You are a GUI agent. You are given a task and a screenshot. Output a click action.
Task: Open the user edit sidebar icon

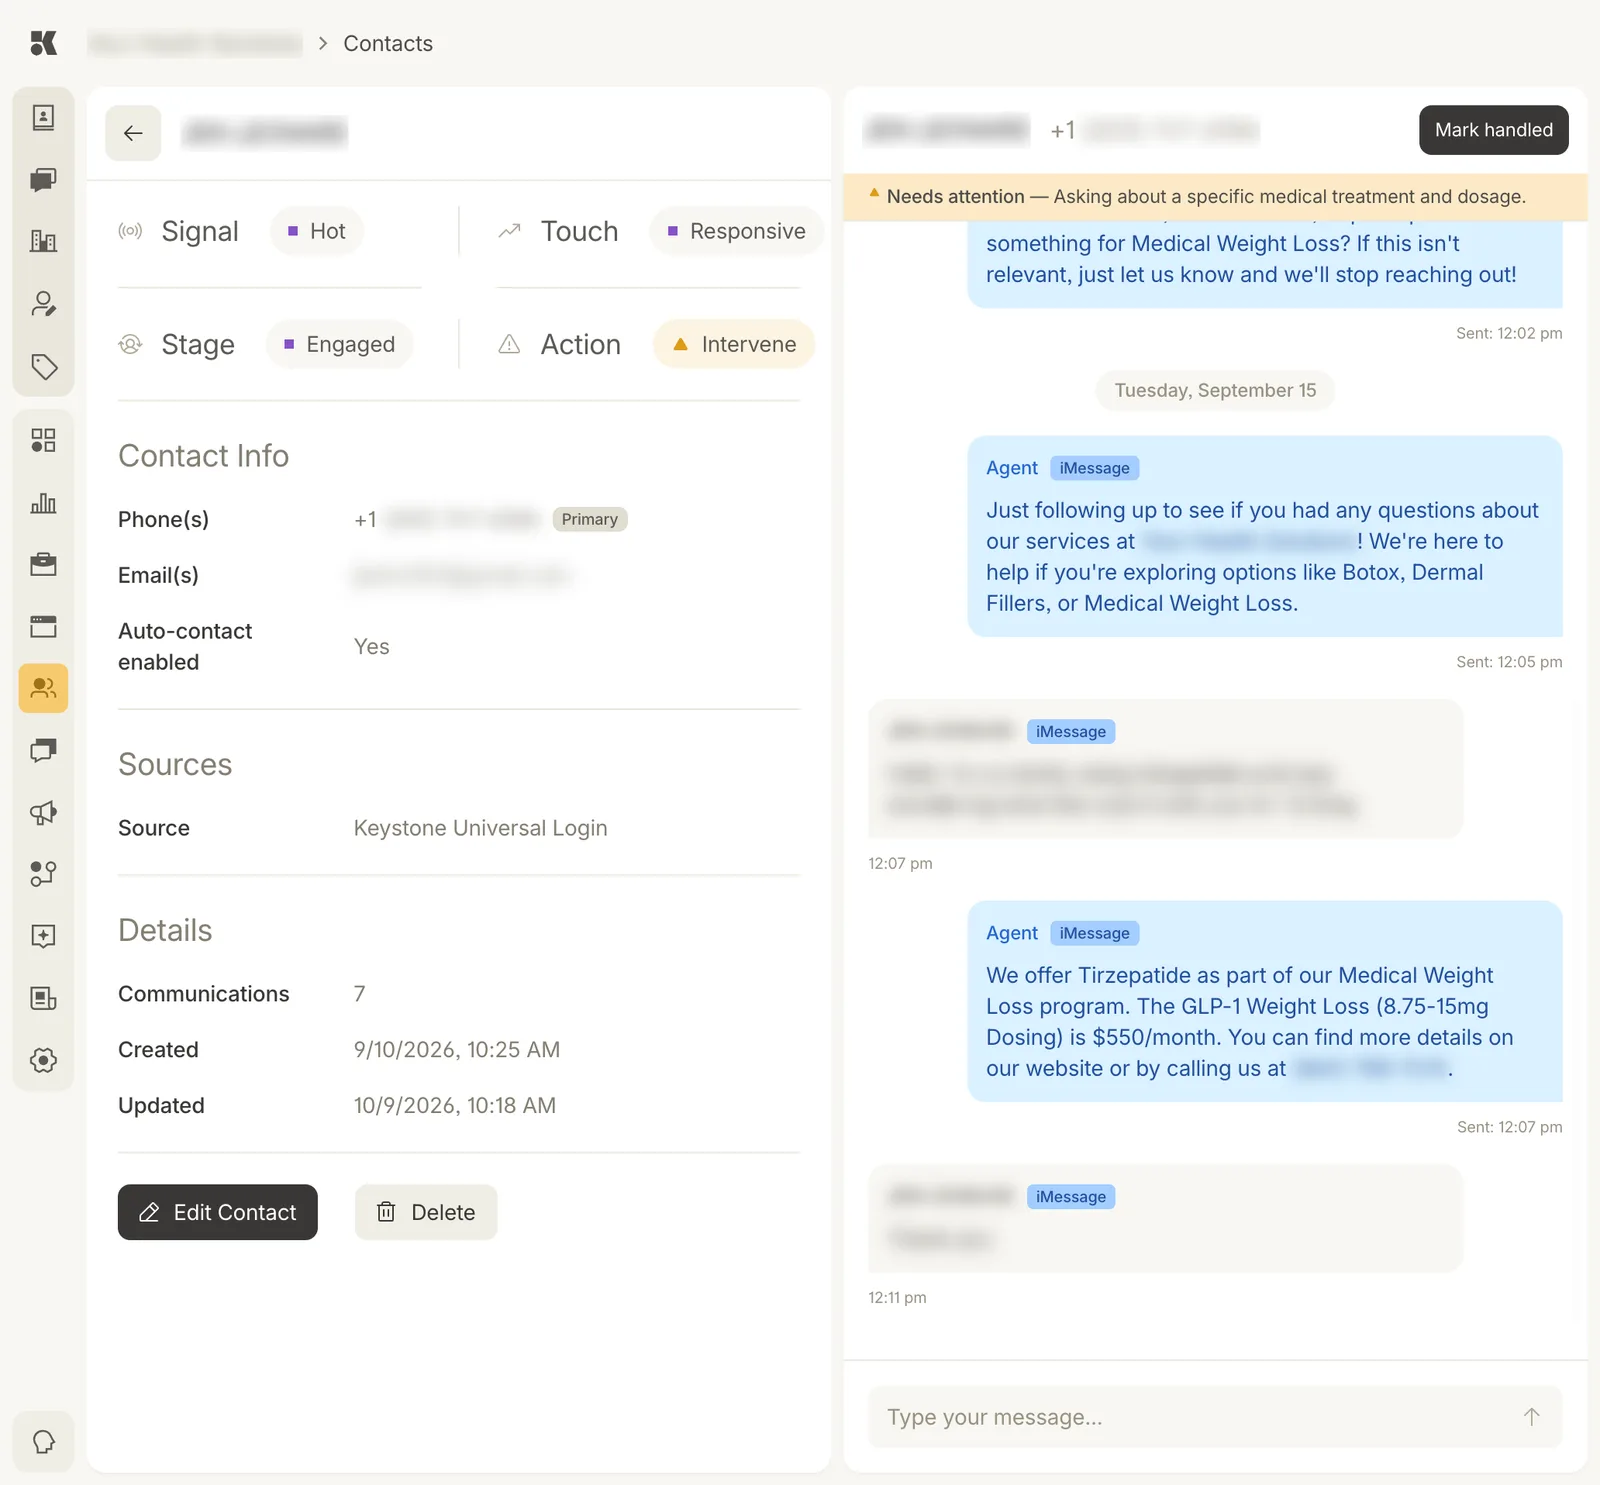pos(43,304)
